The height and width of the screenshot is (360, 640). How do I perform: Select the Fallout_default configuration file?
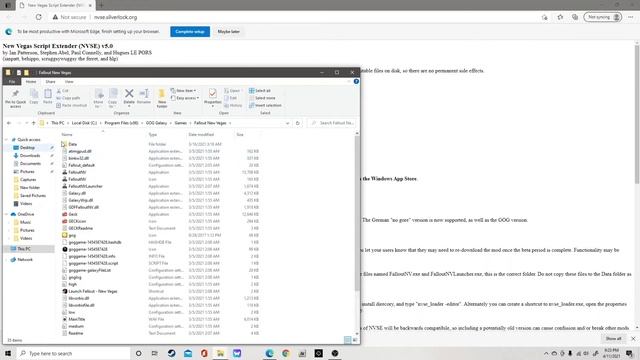pos(81,165)
